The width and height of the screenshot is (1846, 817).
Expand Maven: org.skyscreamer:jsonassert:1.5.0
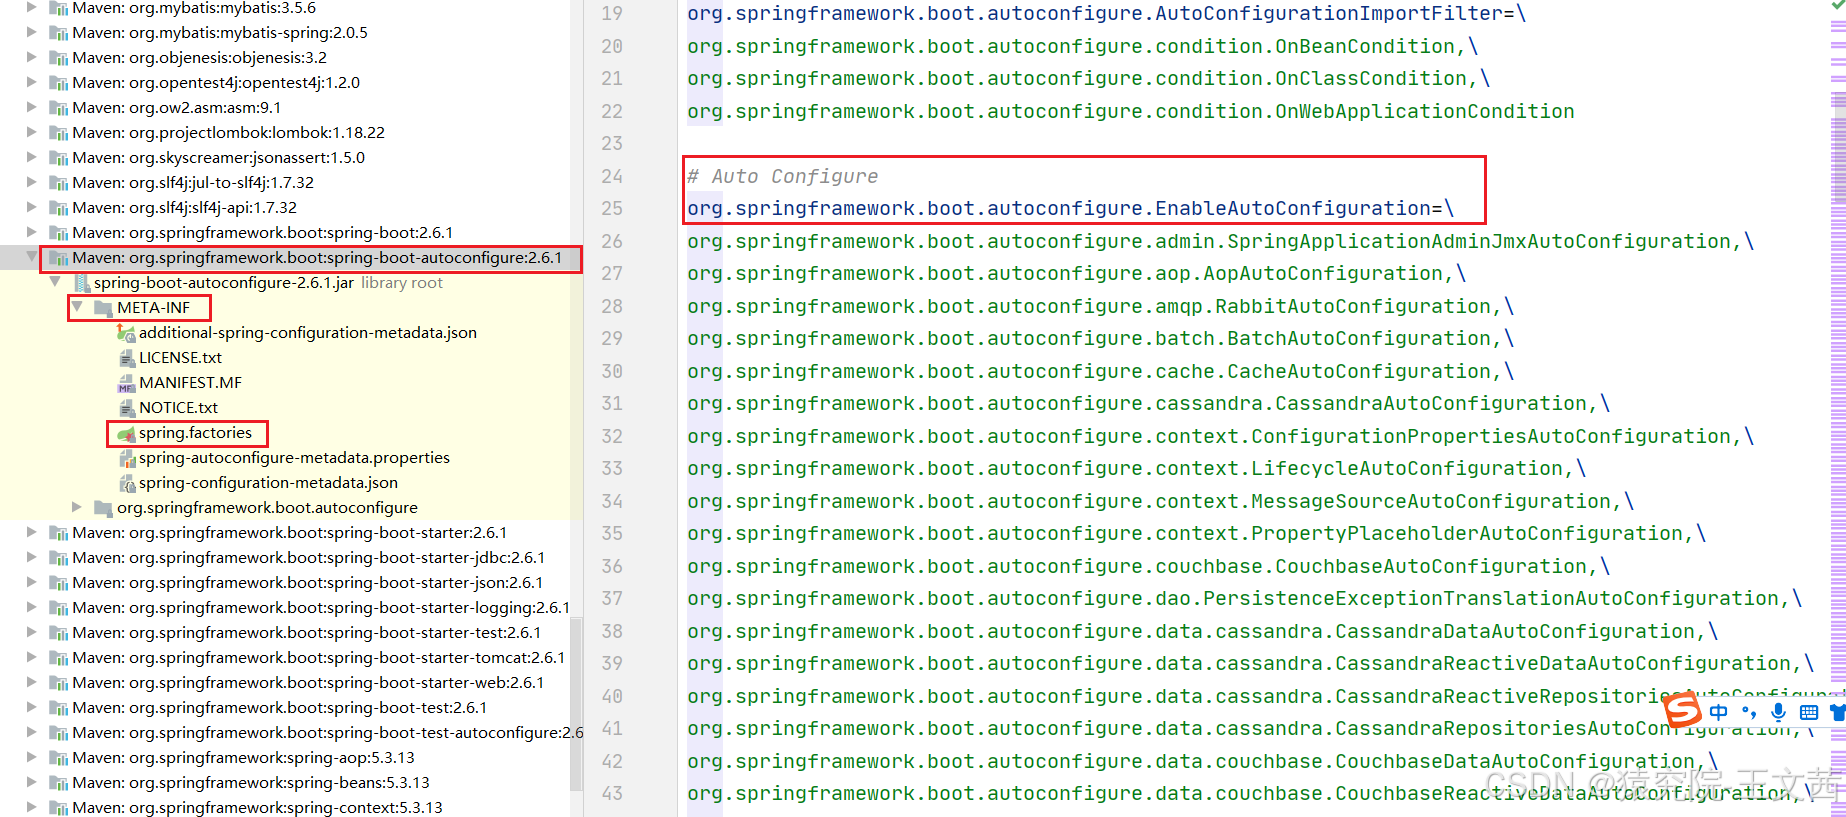[x=31, y=157]
